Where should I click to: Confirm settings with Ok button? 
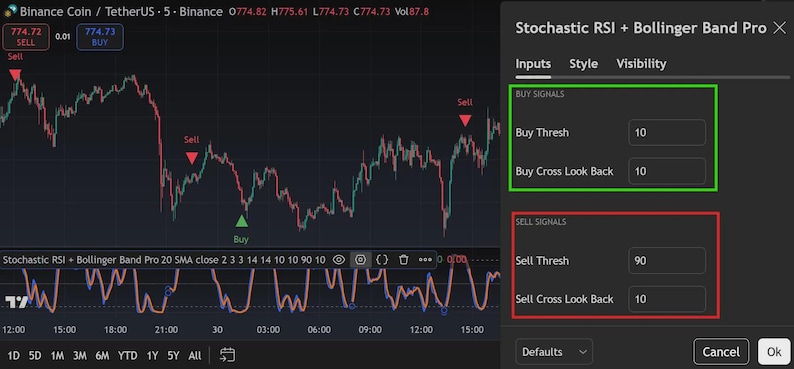point(774,352)
